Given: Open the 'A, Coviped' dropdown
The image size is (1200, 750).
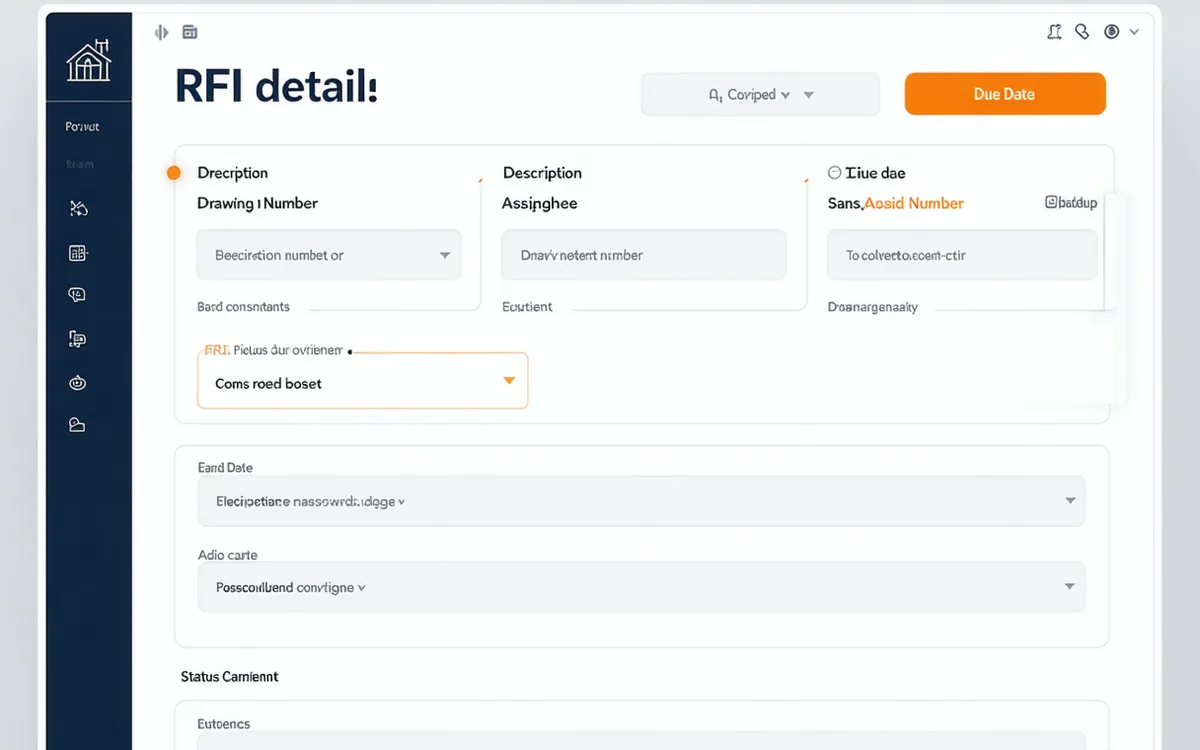Looking at the screenshot, I should coord(760,94).
